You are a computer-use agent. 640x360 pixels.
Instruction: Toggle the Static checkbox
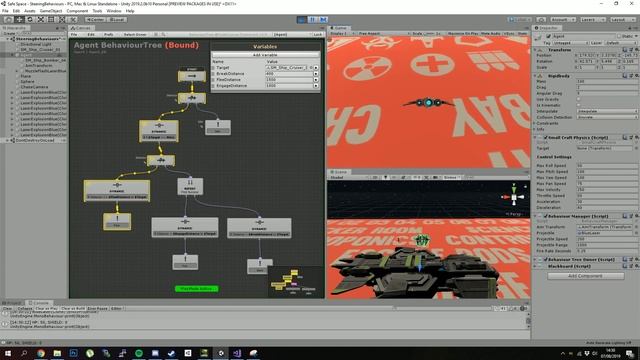[619, 36]
